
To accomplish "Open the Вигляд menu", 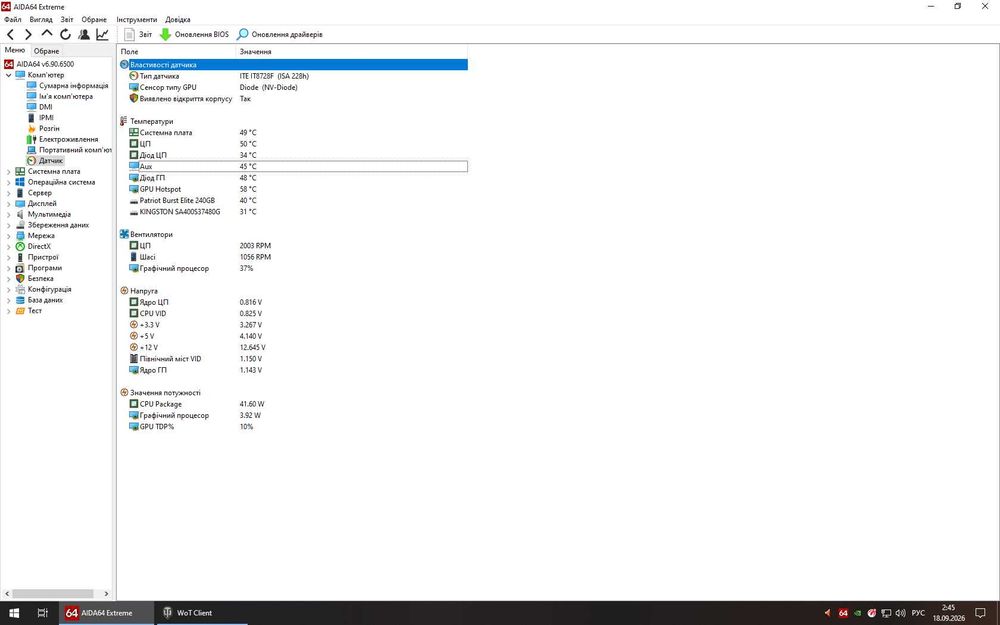I will (41, 20).
